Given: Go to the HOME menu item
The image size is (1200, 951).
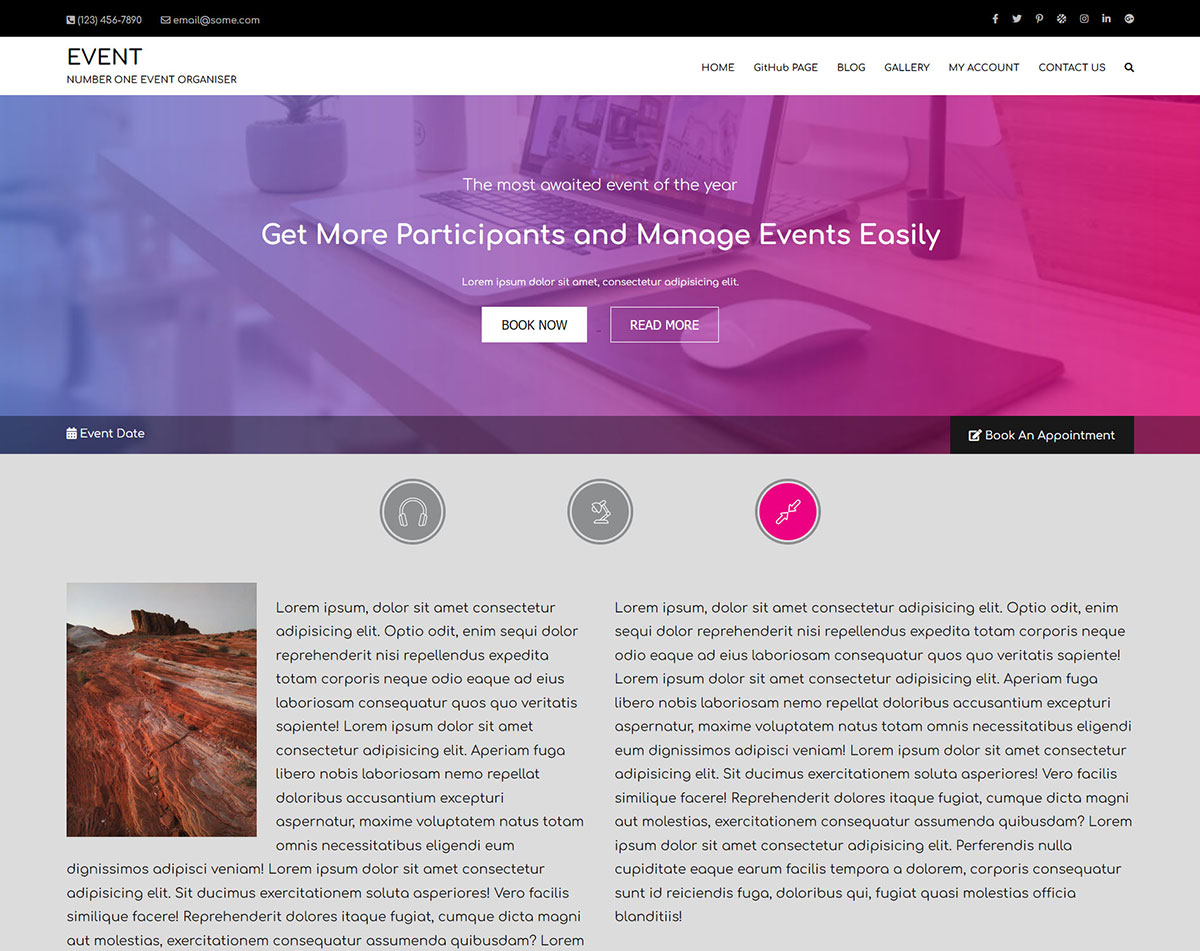Looking at the screenshot, I should coord(718,67).
